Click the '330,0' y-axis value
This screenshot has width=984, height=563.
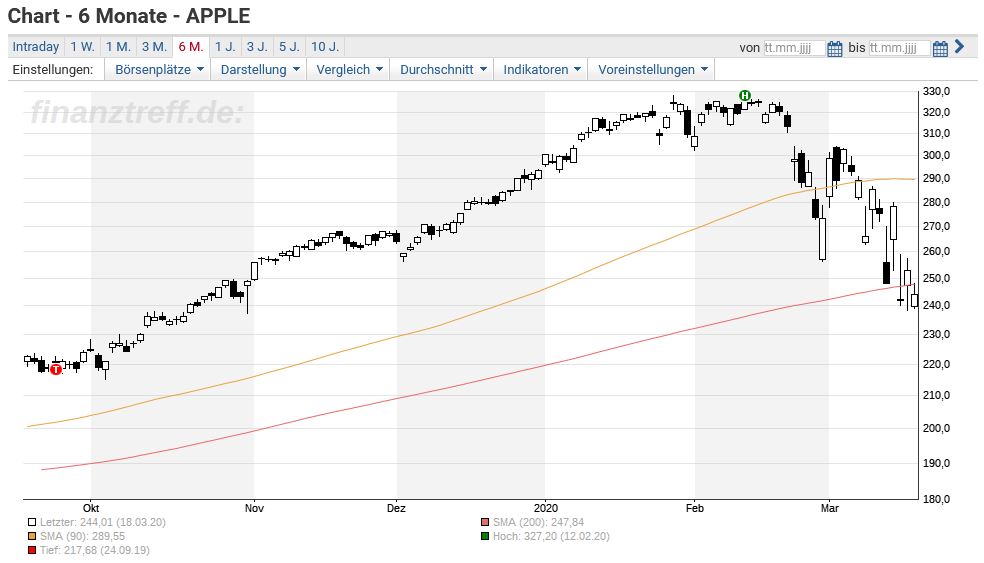point(936,92)
